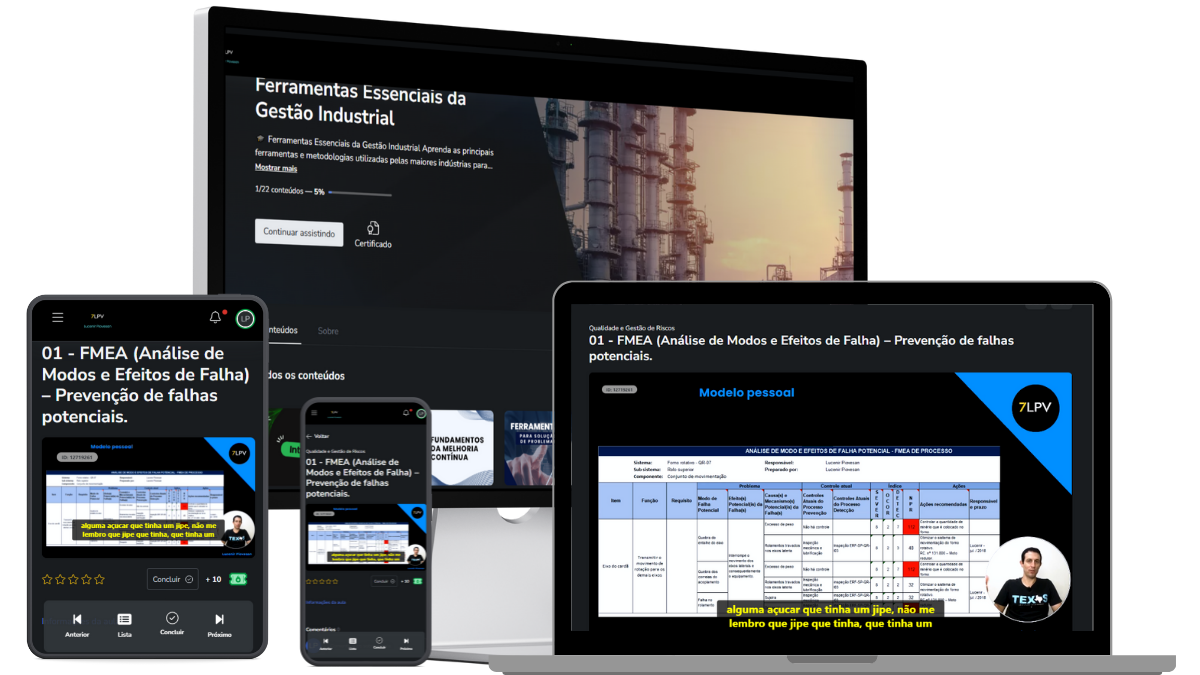Switch to the Sobre tab on the monitor

328,330
